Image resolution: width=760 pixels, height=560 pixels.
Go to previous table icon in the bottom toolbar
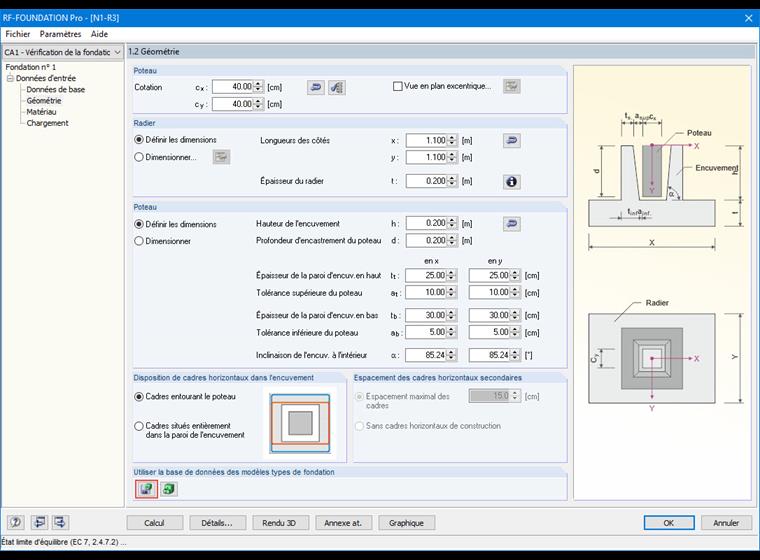coord(39,522)
